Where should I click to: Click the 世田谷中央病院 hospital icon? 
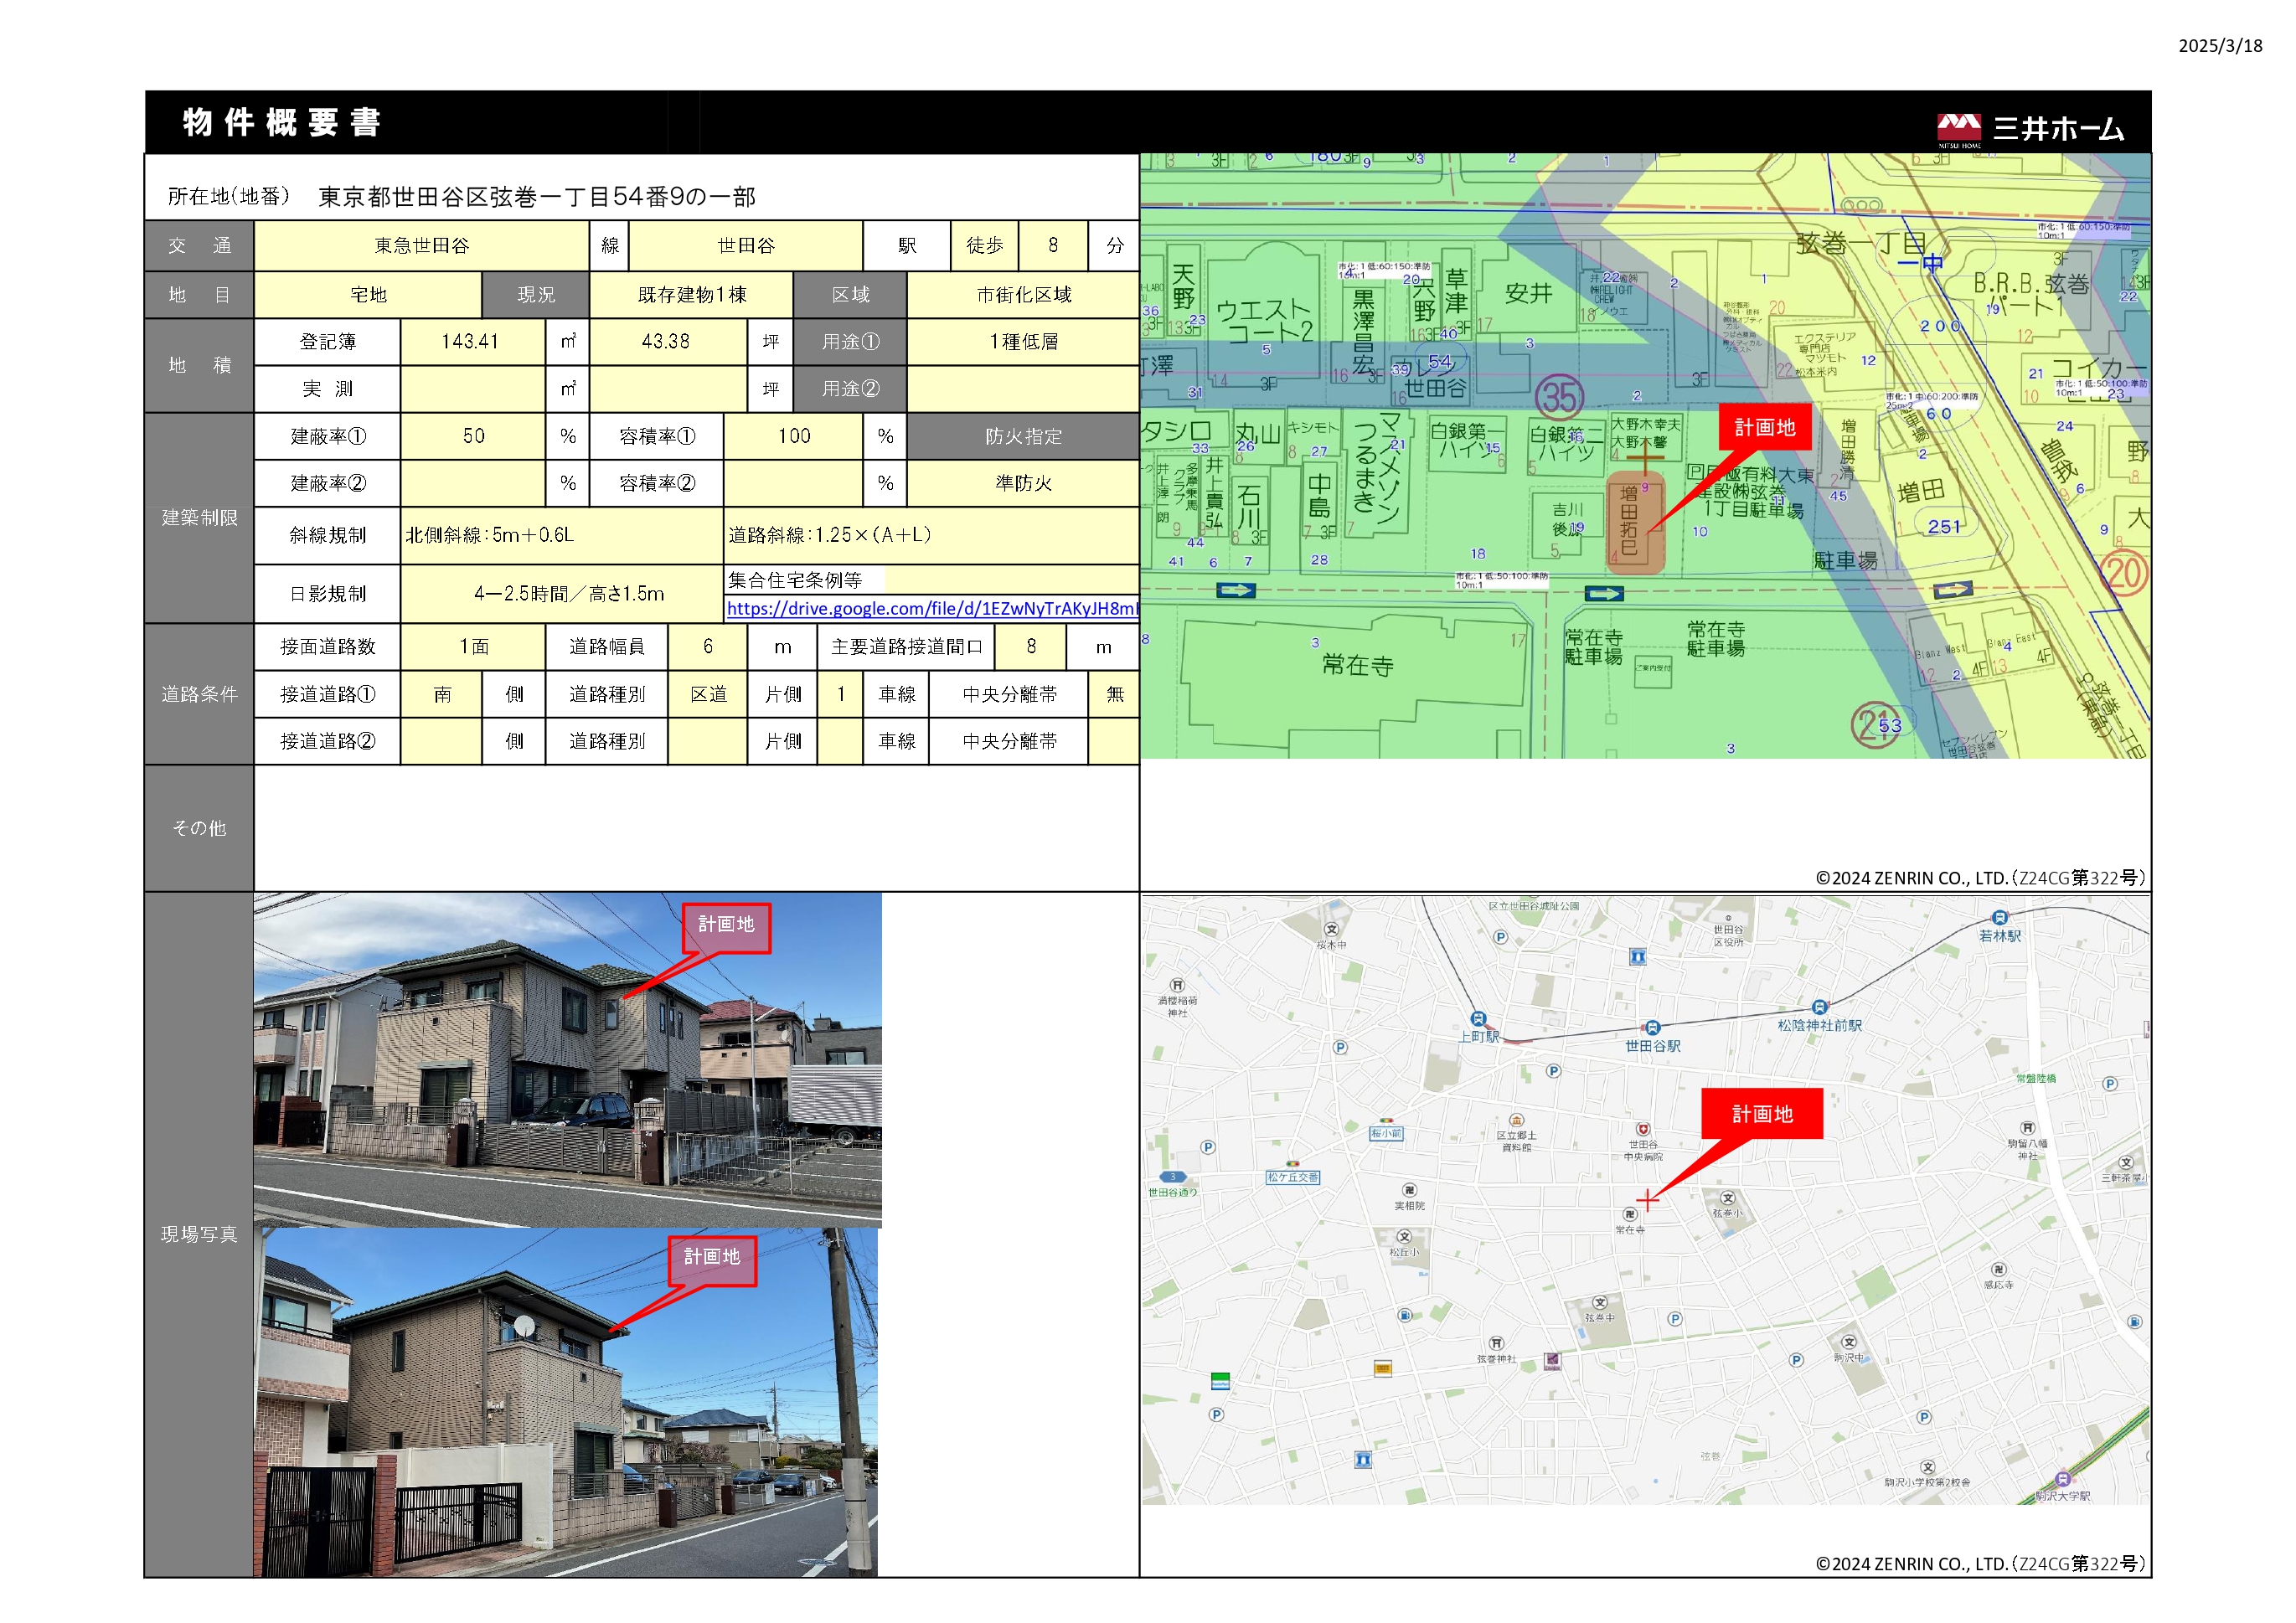click(1642, 1129)
